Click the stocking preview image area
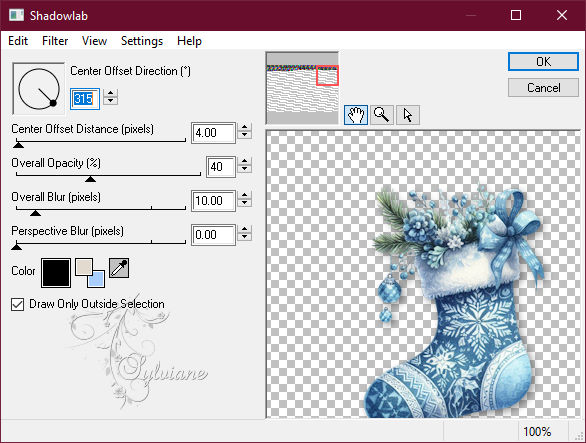The width and height of the screenshot is (586, 443). [x=423, y=274]
